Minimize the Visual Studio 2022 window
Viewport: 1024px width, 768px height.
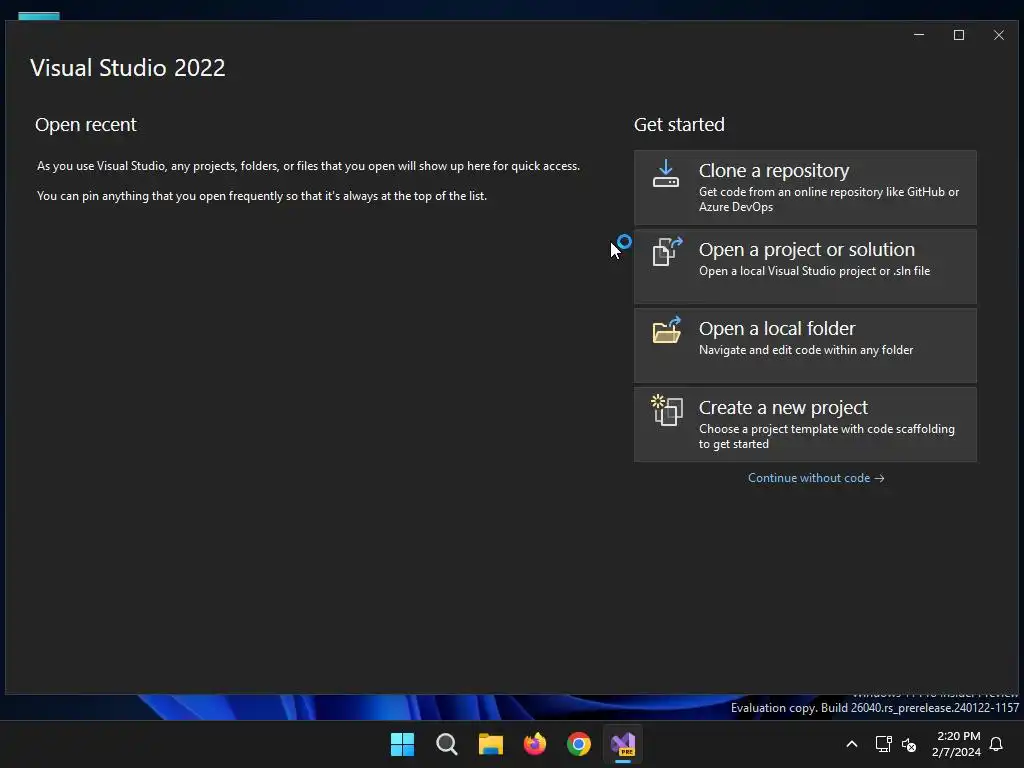coord(919,35)
